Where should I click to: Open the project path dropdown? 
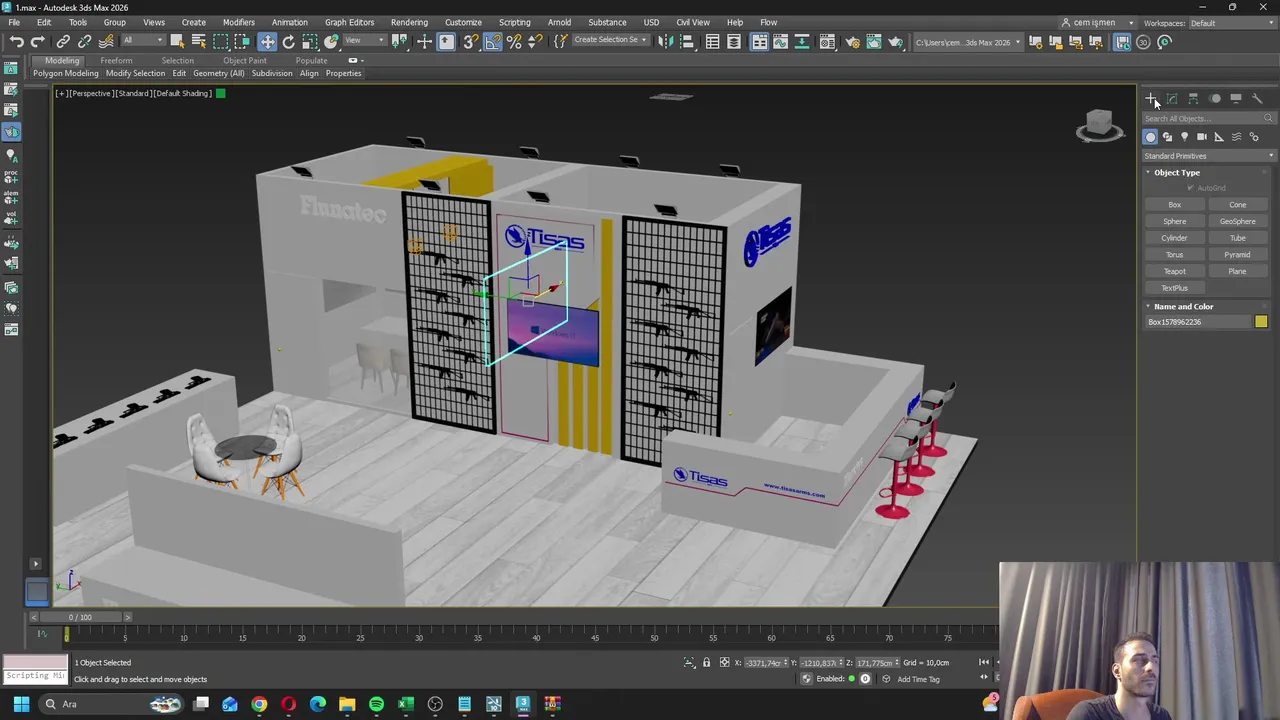coord(968,42)
